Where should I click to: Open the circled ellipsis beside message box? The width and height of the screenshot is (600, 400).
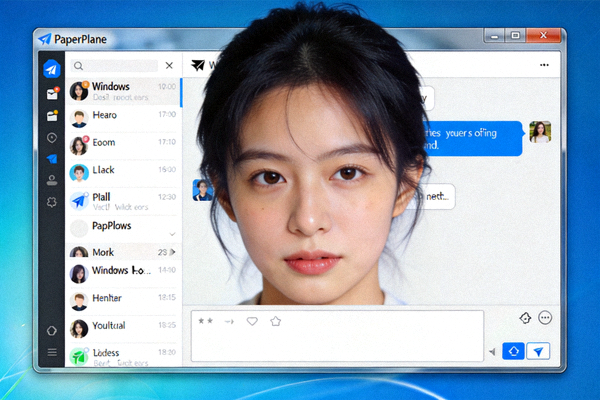[x=545, y=318]
